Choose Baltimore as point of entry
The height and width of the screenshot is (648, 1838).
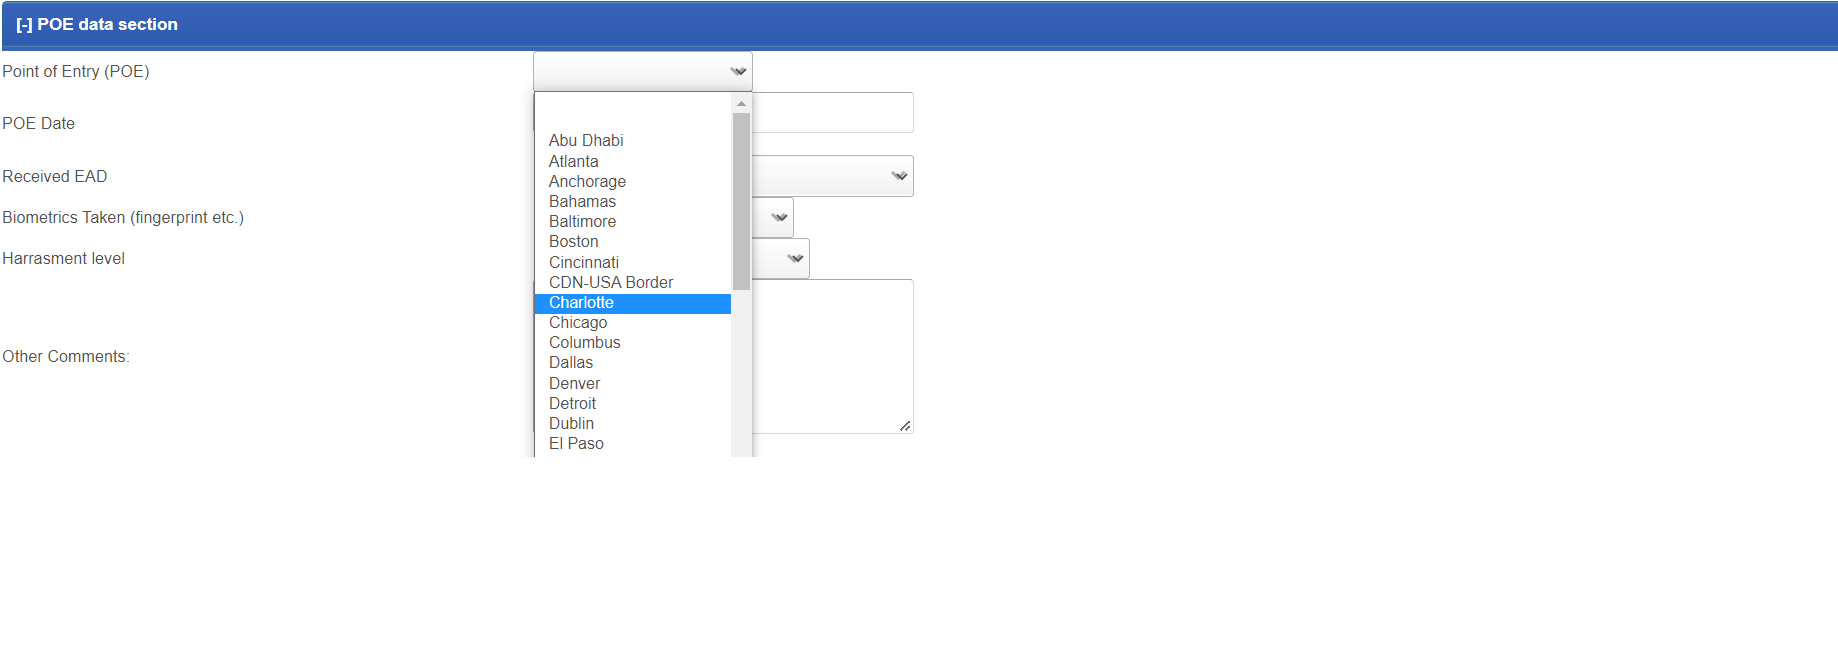[x=633, y=221]
